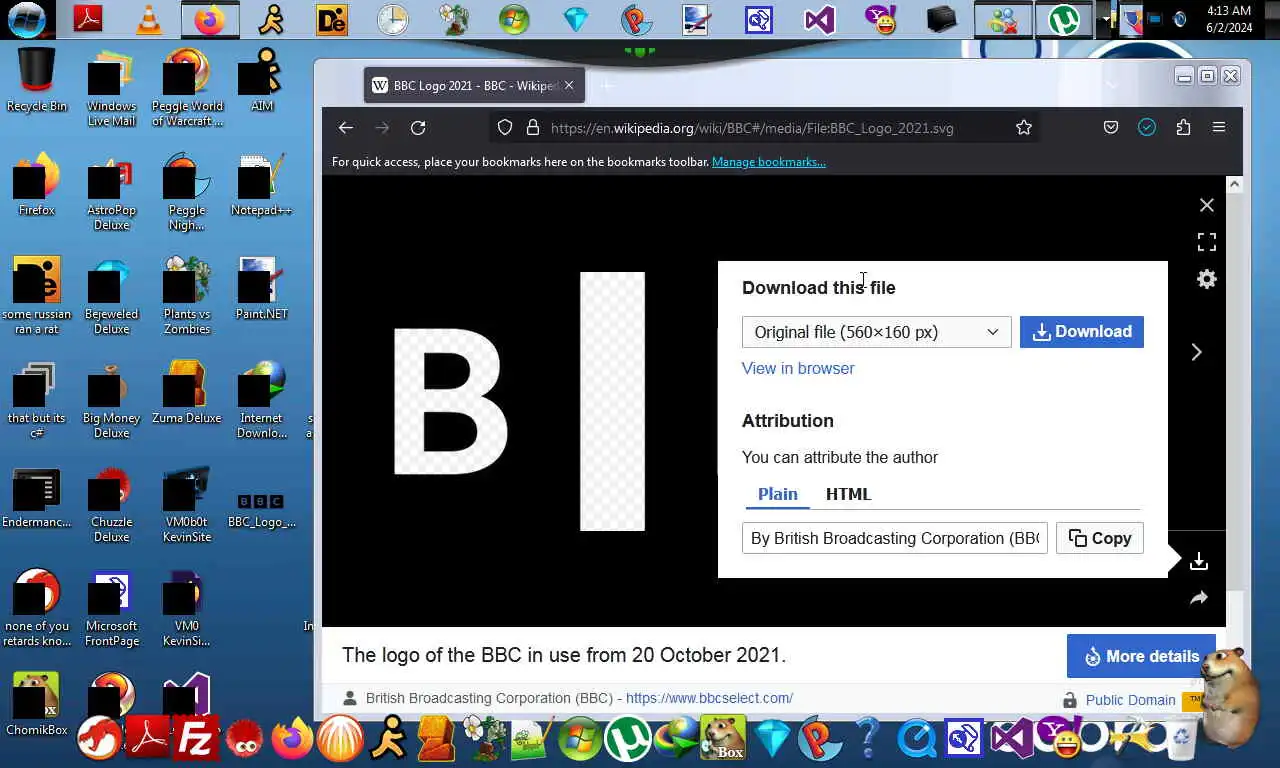The height and width of the screenshot is (768, 1280).
Task: Click scrollbar up arrow in browser
Action: click(x=1234, y=184)
